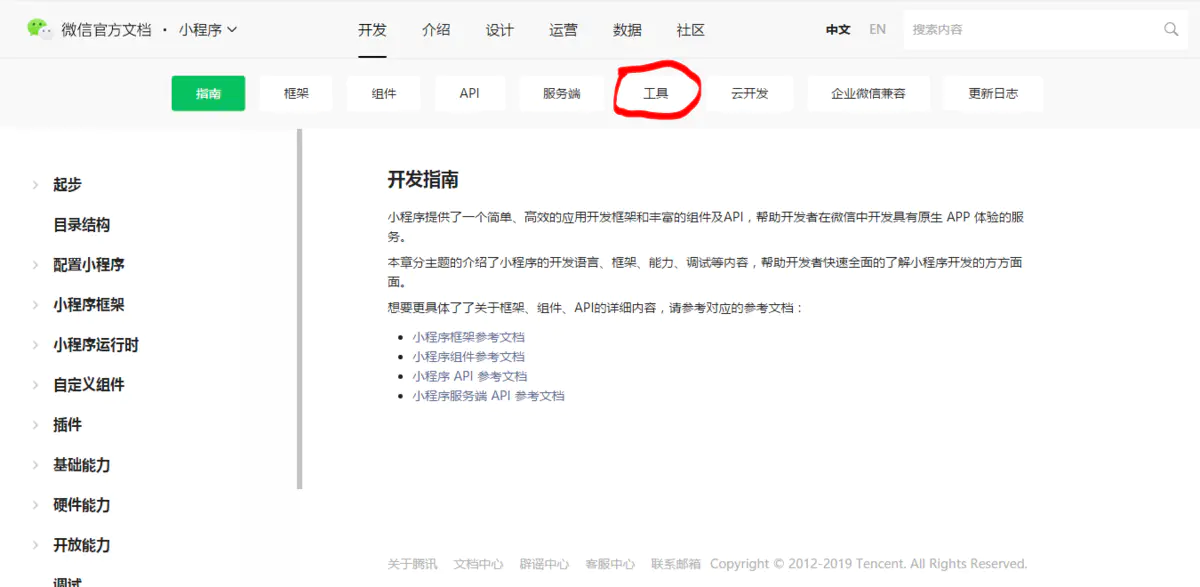Click the WeChat logo icon
The height and width of the screenshot is (587, 1200).
(40, 29)
